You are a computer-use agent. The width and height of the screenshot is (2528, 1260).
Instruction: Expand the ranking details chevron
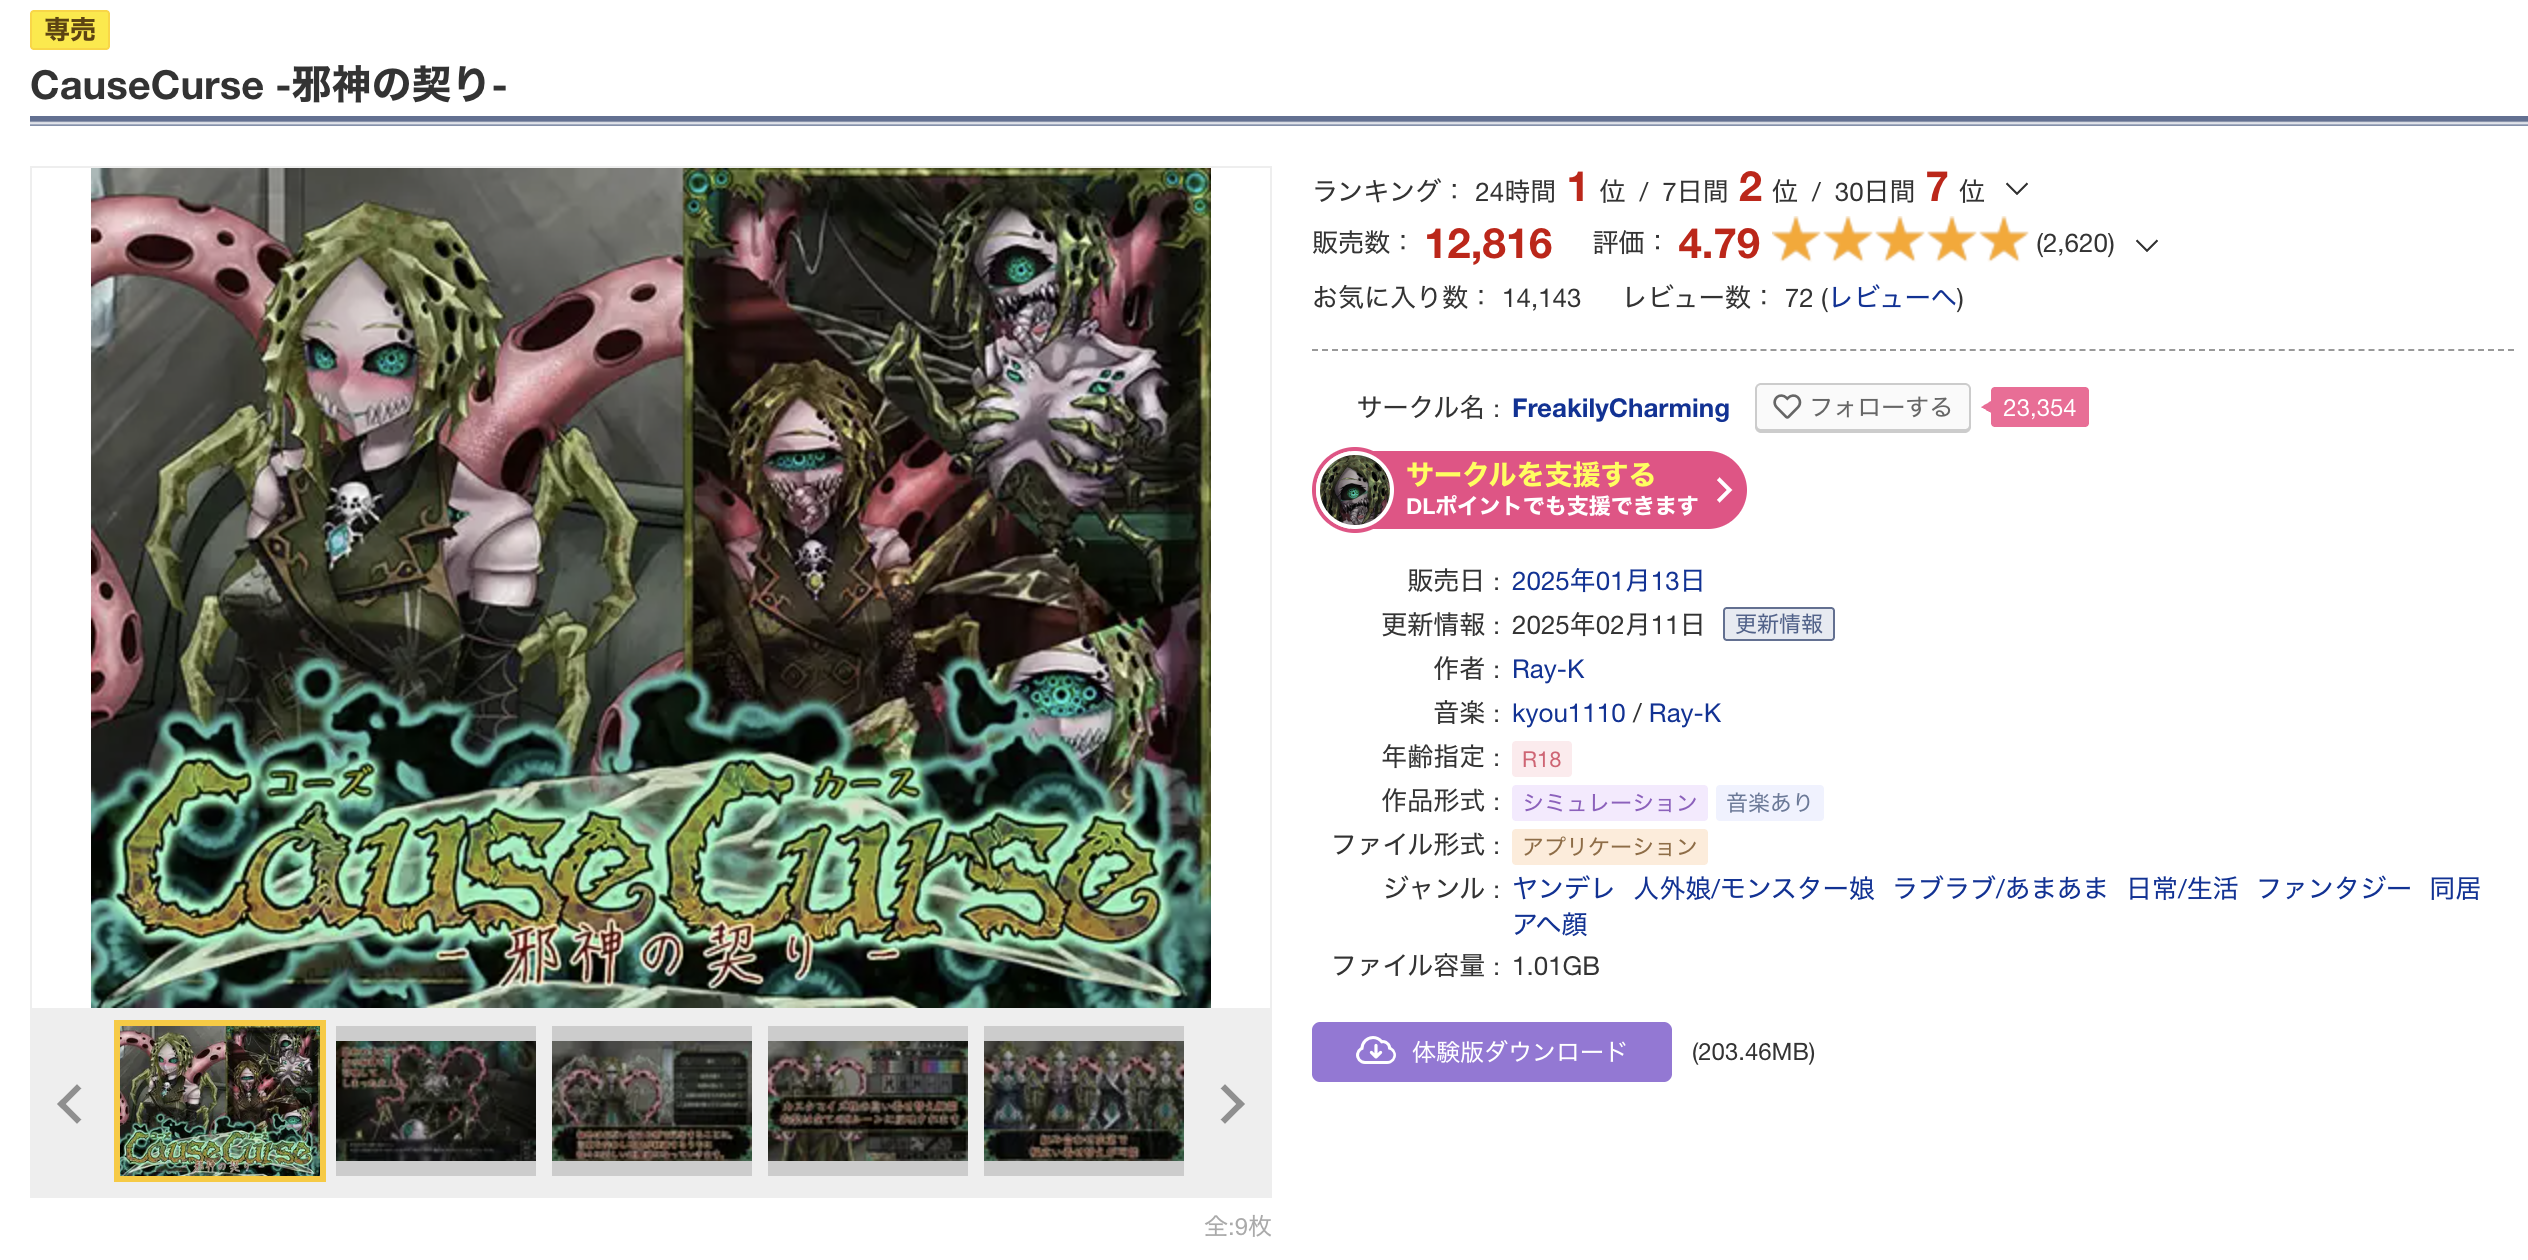(x=2016, y=189)
